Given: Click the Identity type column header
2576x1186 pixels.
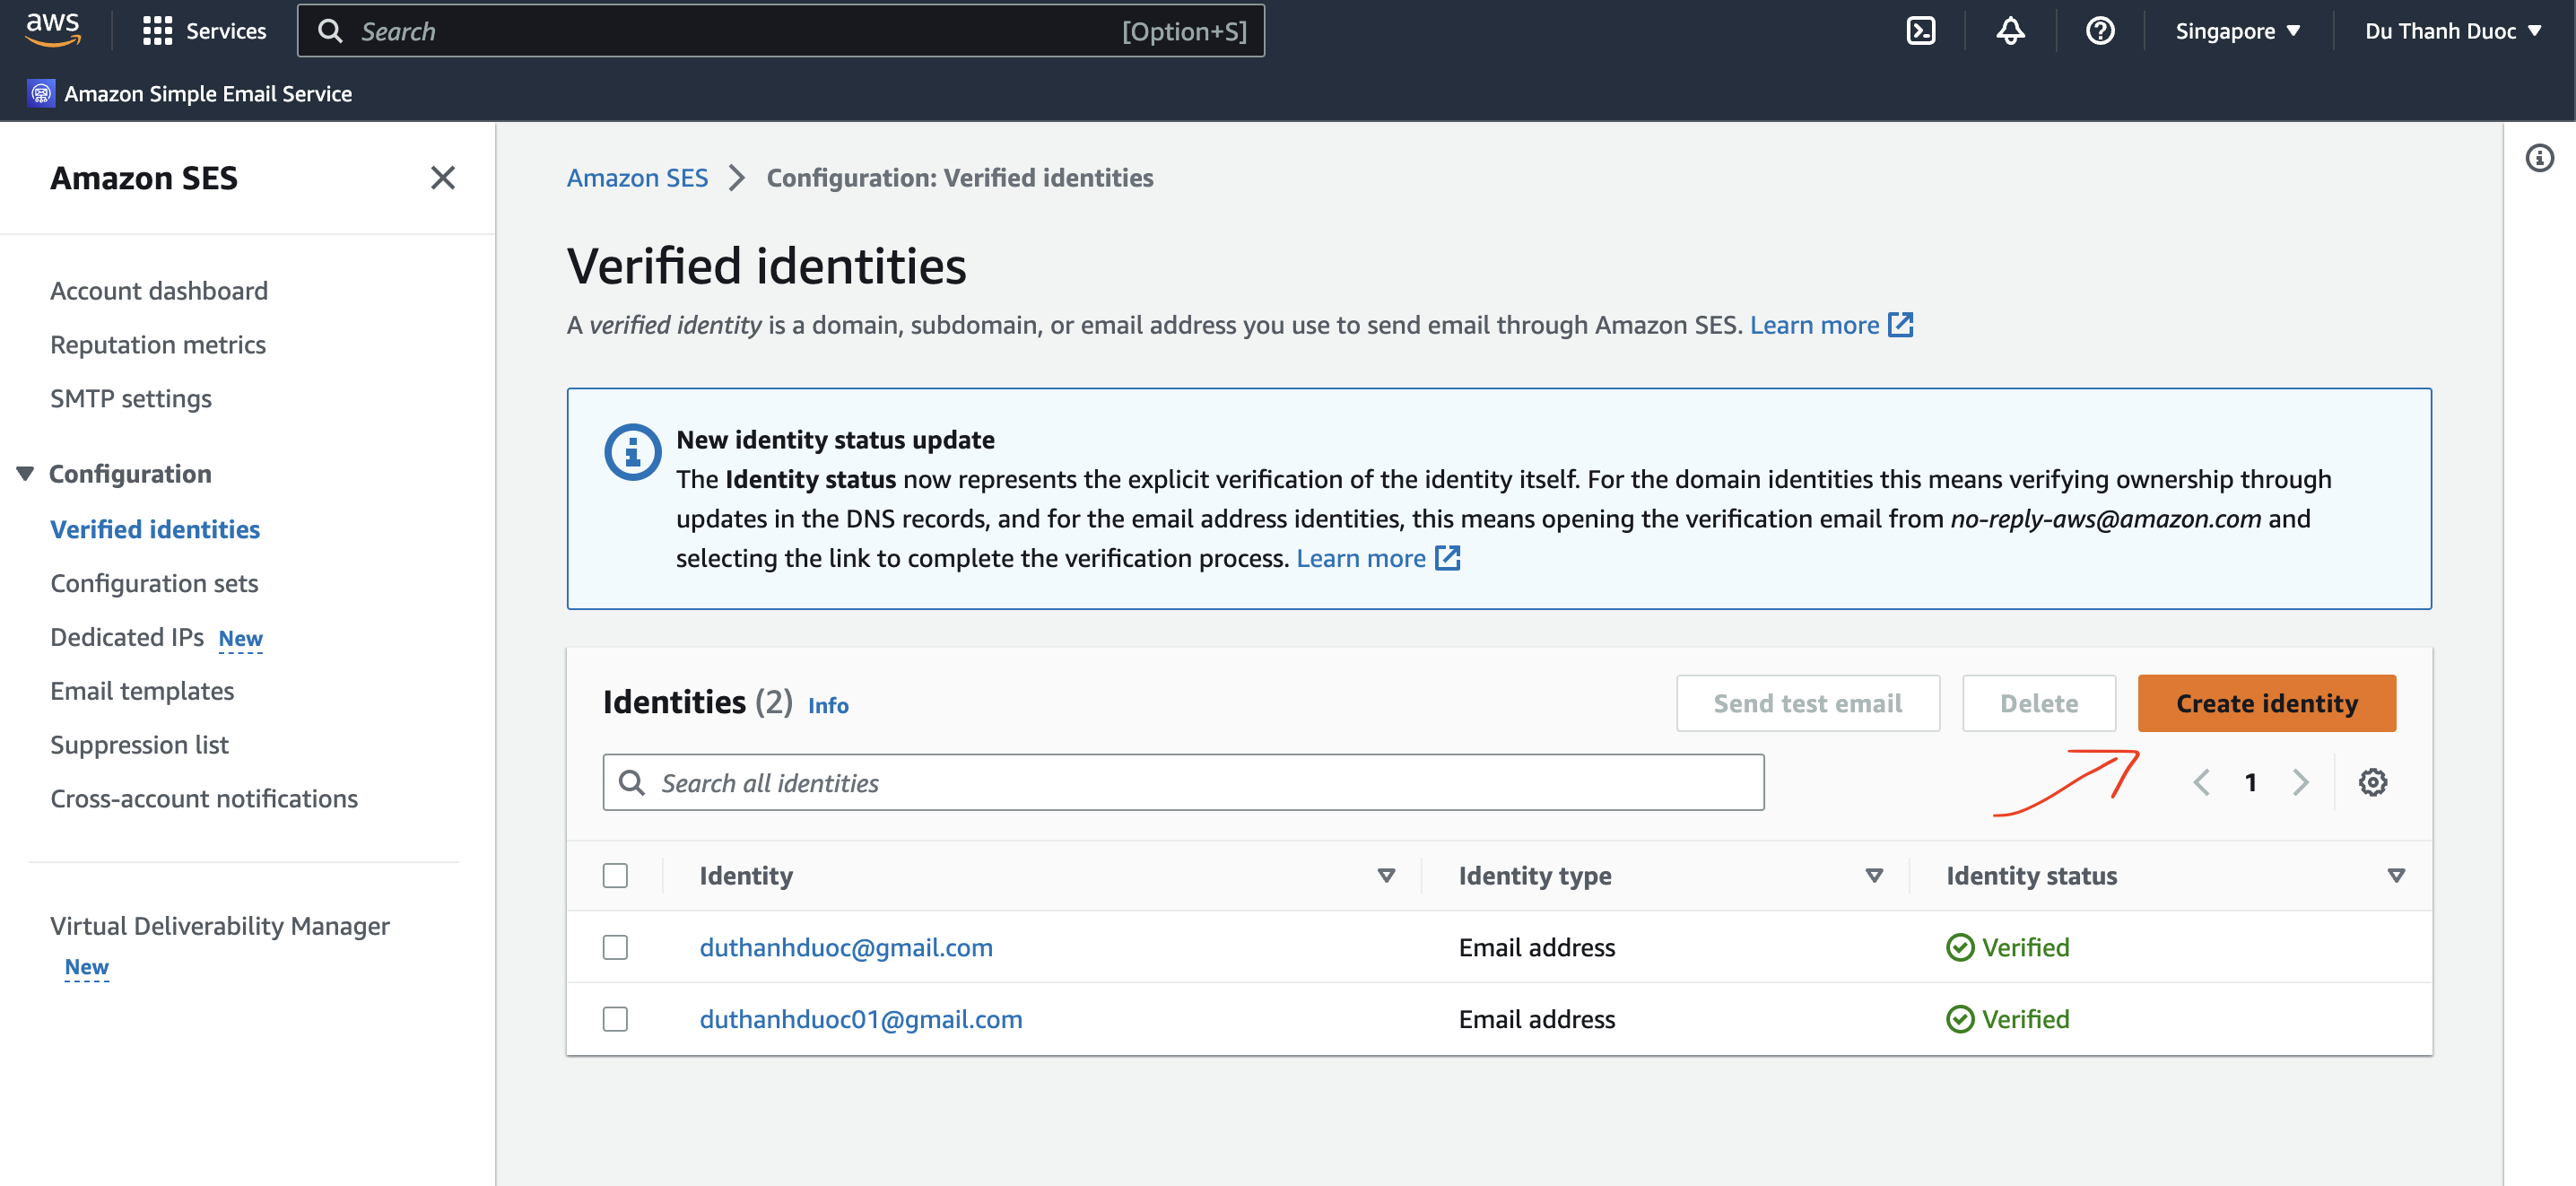Looking at the screenshot, I should coord(1534,875).
